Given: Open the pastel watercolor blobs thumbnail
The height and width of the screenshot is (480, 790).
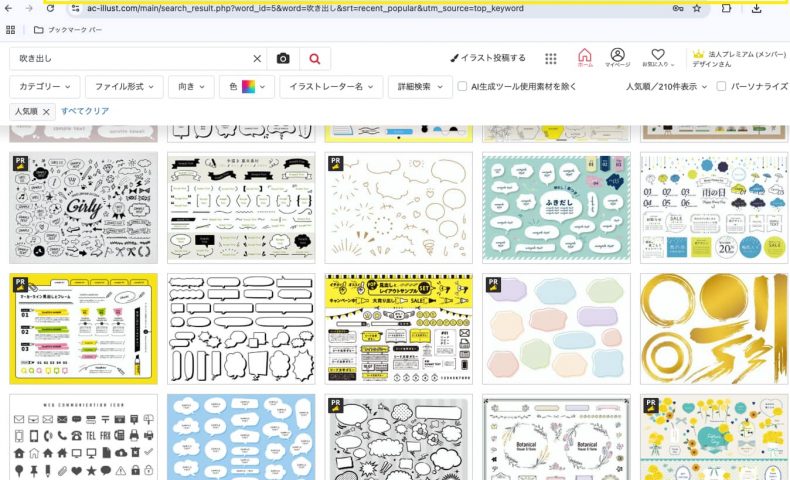Looking at the screenshot, I should 556,329.
